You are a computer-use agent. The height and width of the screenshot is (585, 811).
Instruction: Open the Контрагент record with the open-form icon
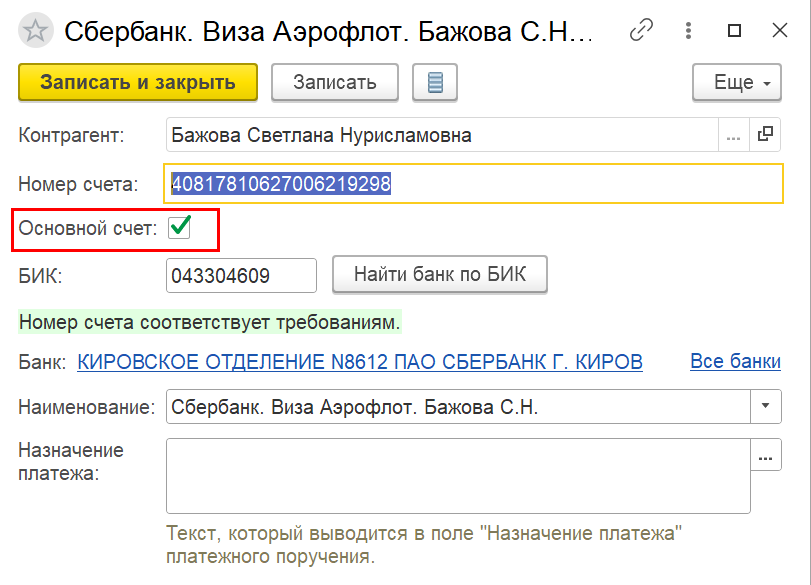pyautogui.click(x=766, y=135)
